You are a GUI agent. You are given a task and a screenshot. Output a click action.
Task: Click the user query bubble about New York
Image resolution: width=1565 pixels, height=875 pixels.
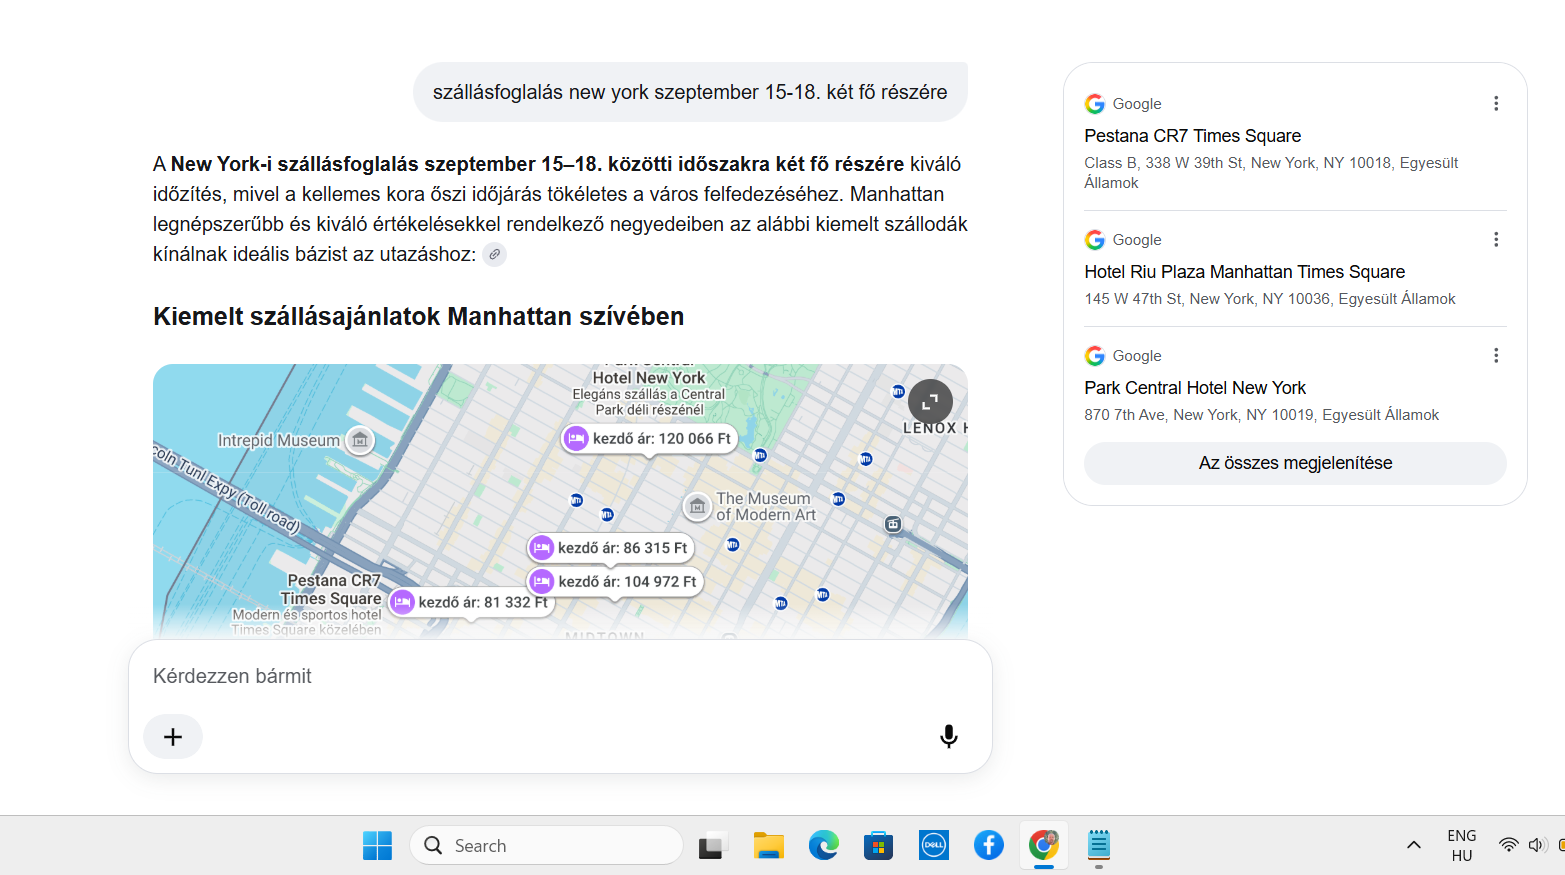tap(690, 92)
